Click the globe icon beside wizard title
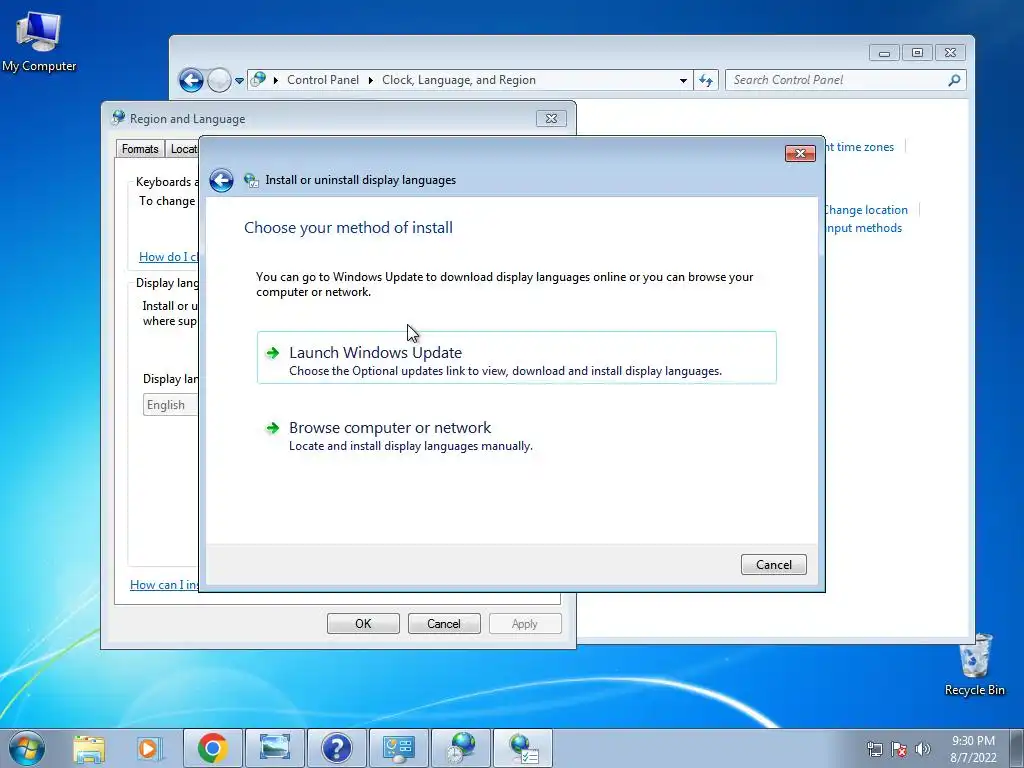The height and width of the screenshot is (768, 1024). tap(251, 180)
